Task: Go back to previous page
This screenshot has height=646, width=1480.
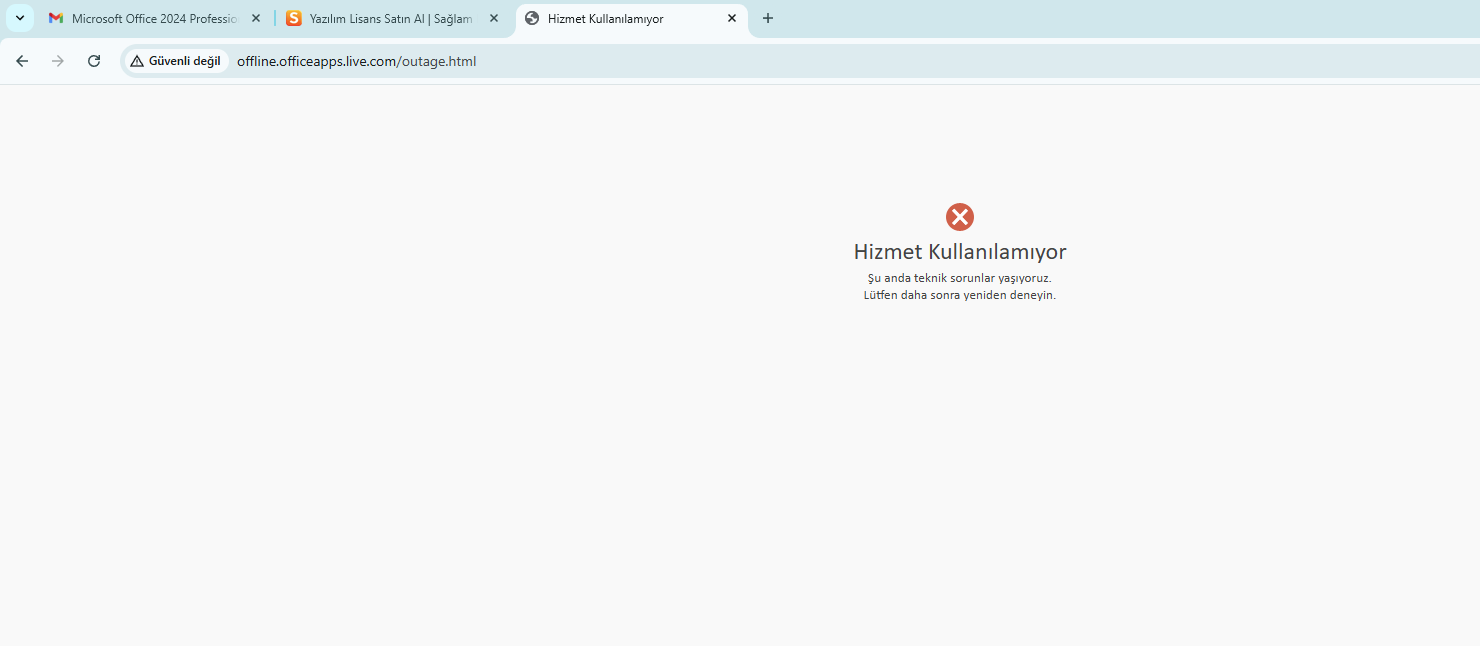Action: click(22, 61)
